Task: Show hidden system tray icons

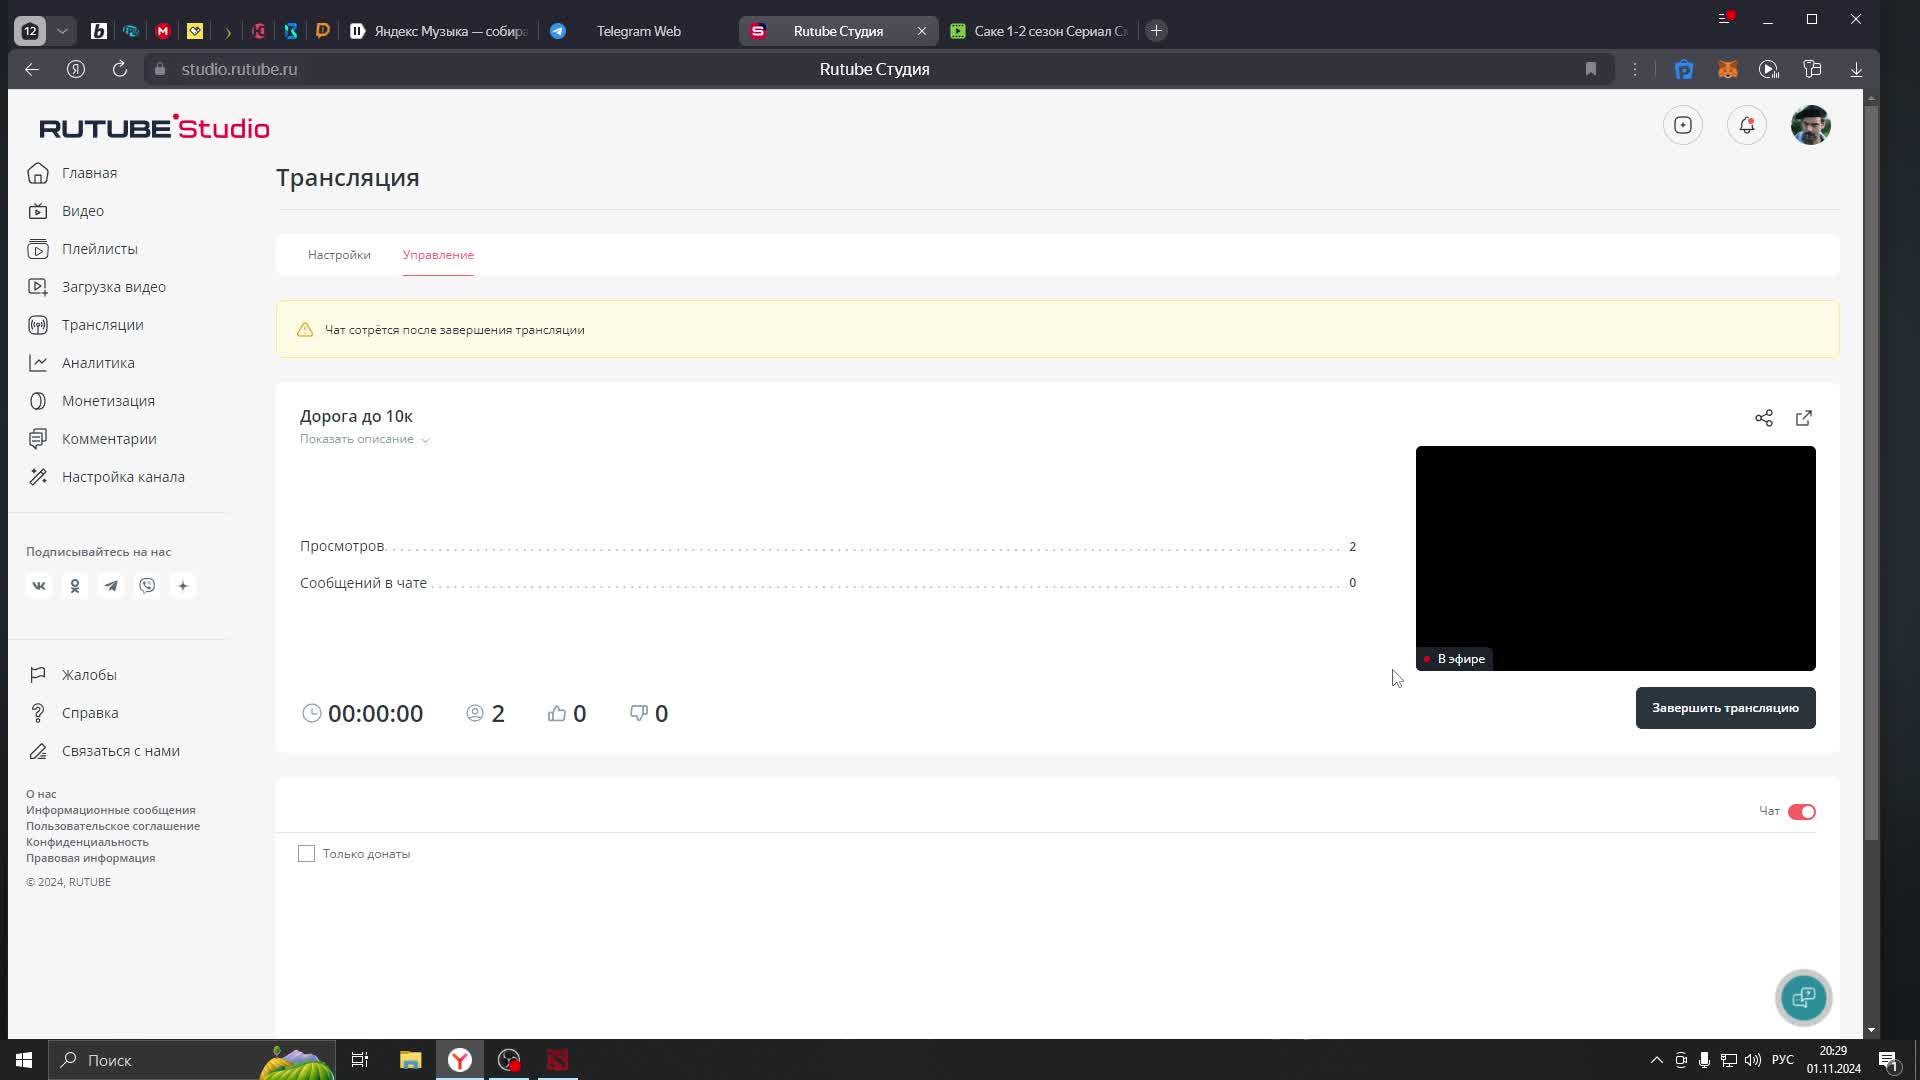Action: tap(1656, 1060)
